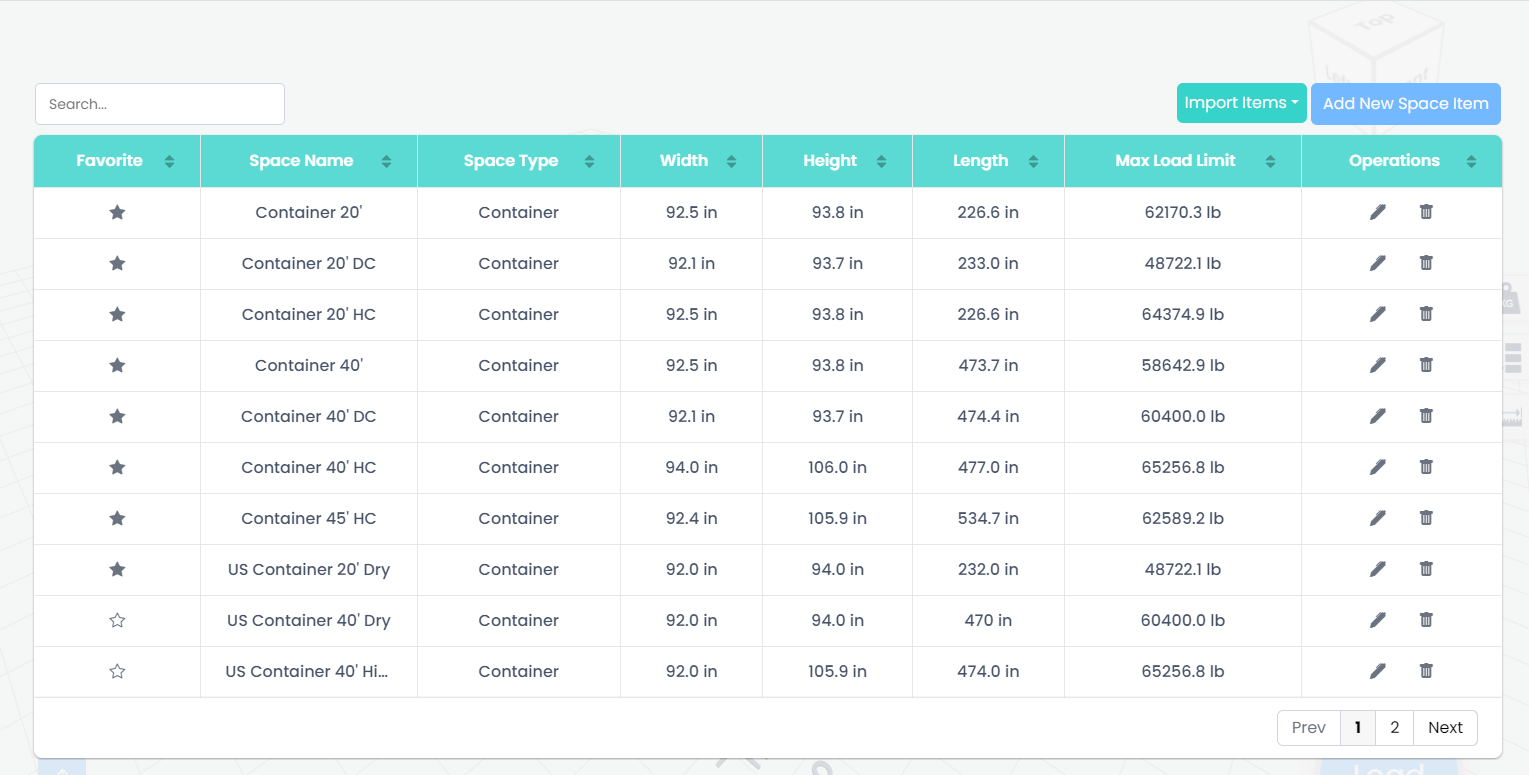Select the 473.7 in length cell

988,365
